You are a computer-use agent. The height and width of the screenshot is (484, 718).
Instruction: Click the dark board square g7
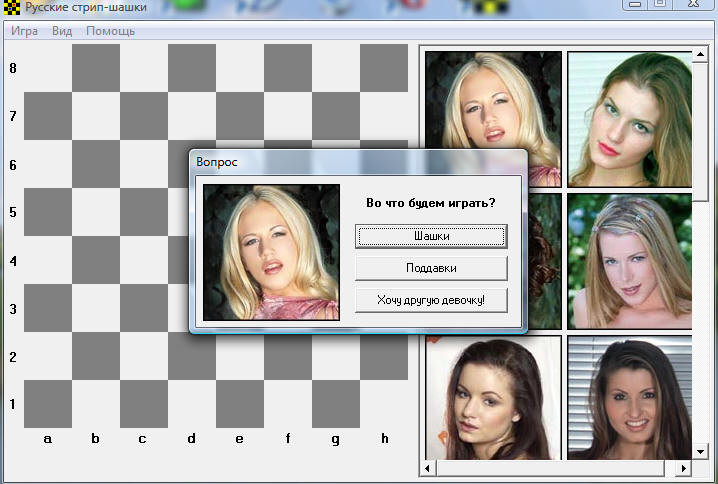point(336,116)
